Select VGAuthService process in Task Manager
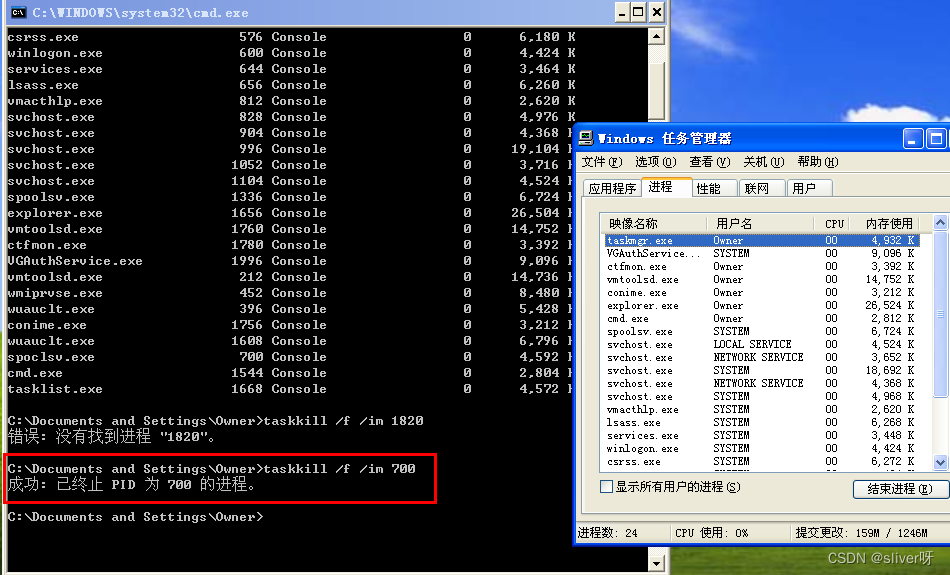The height and width of the screenshot is (575, 950). tap(762, 253)
